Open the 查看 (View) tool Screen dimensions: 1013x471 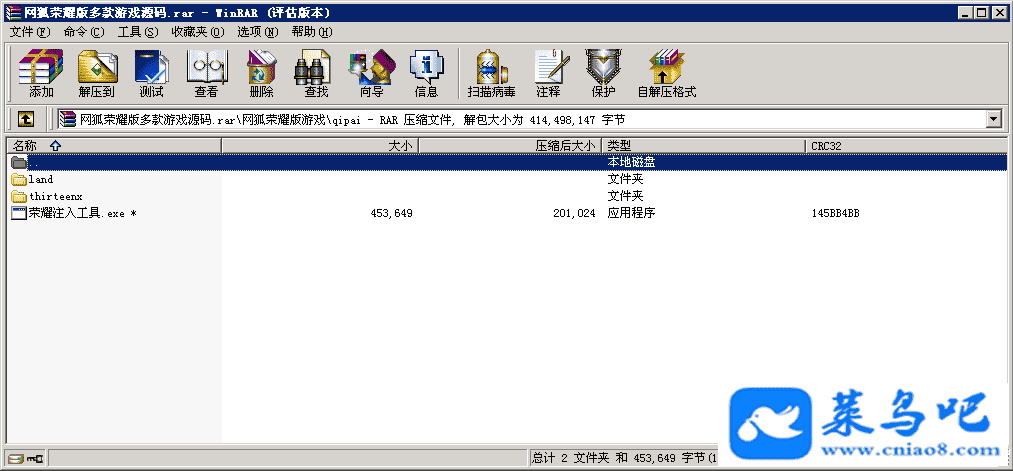pyautogui.click(x=206, y=66)
